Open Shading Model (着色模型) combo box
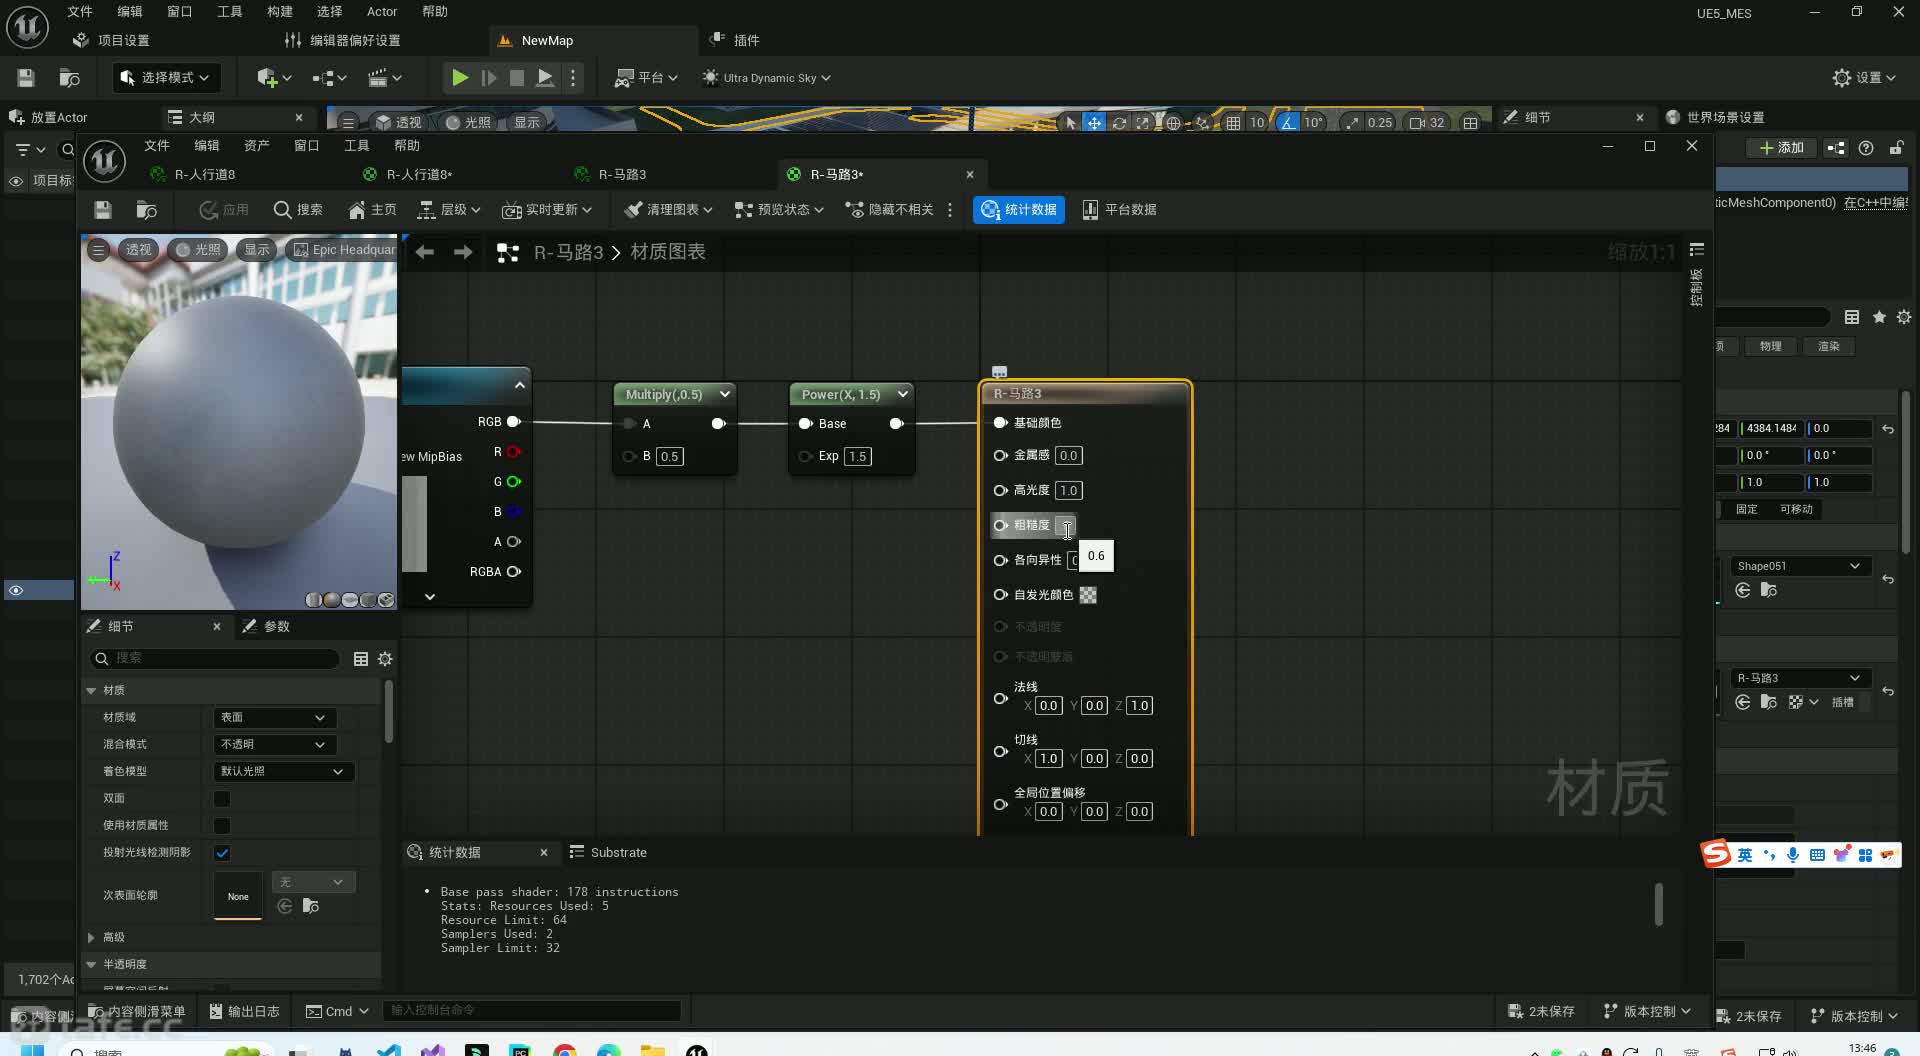The image size is (1920, 1056). tap(283, 772)
